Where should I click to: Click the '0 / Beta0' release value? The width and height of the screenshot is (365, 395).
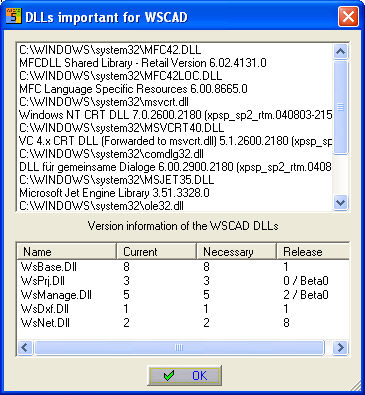pos(306,281)
